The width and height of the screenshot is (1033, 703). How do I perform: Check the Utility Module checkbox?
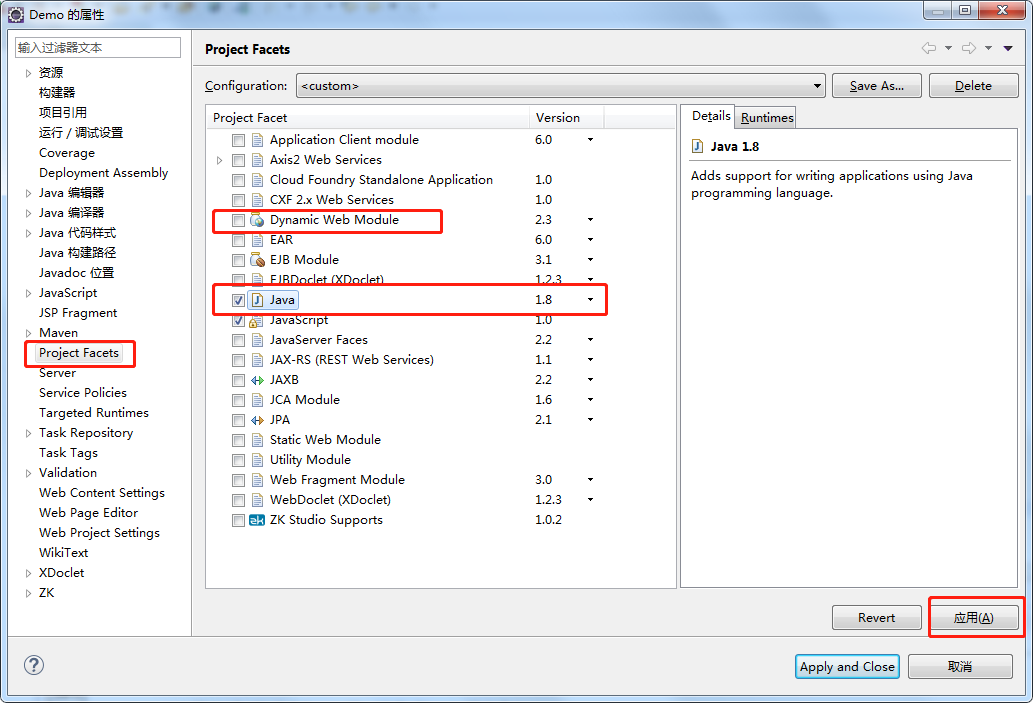click(x=238, y=461)
